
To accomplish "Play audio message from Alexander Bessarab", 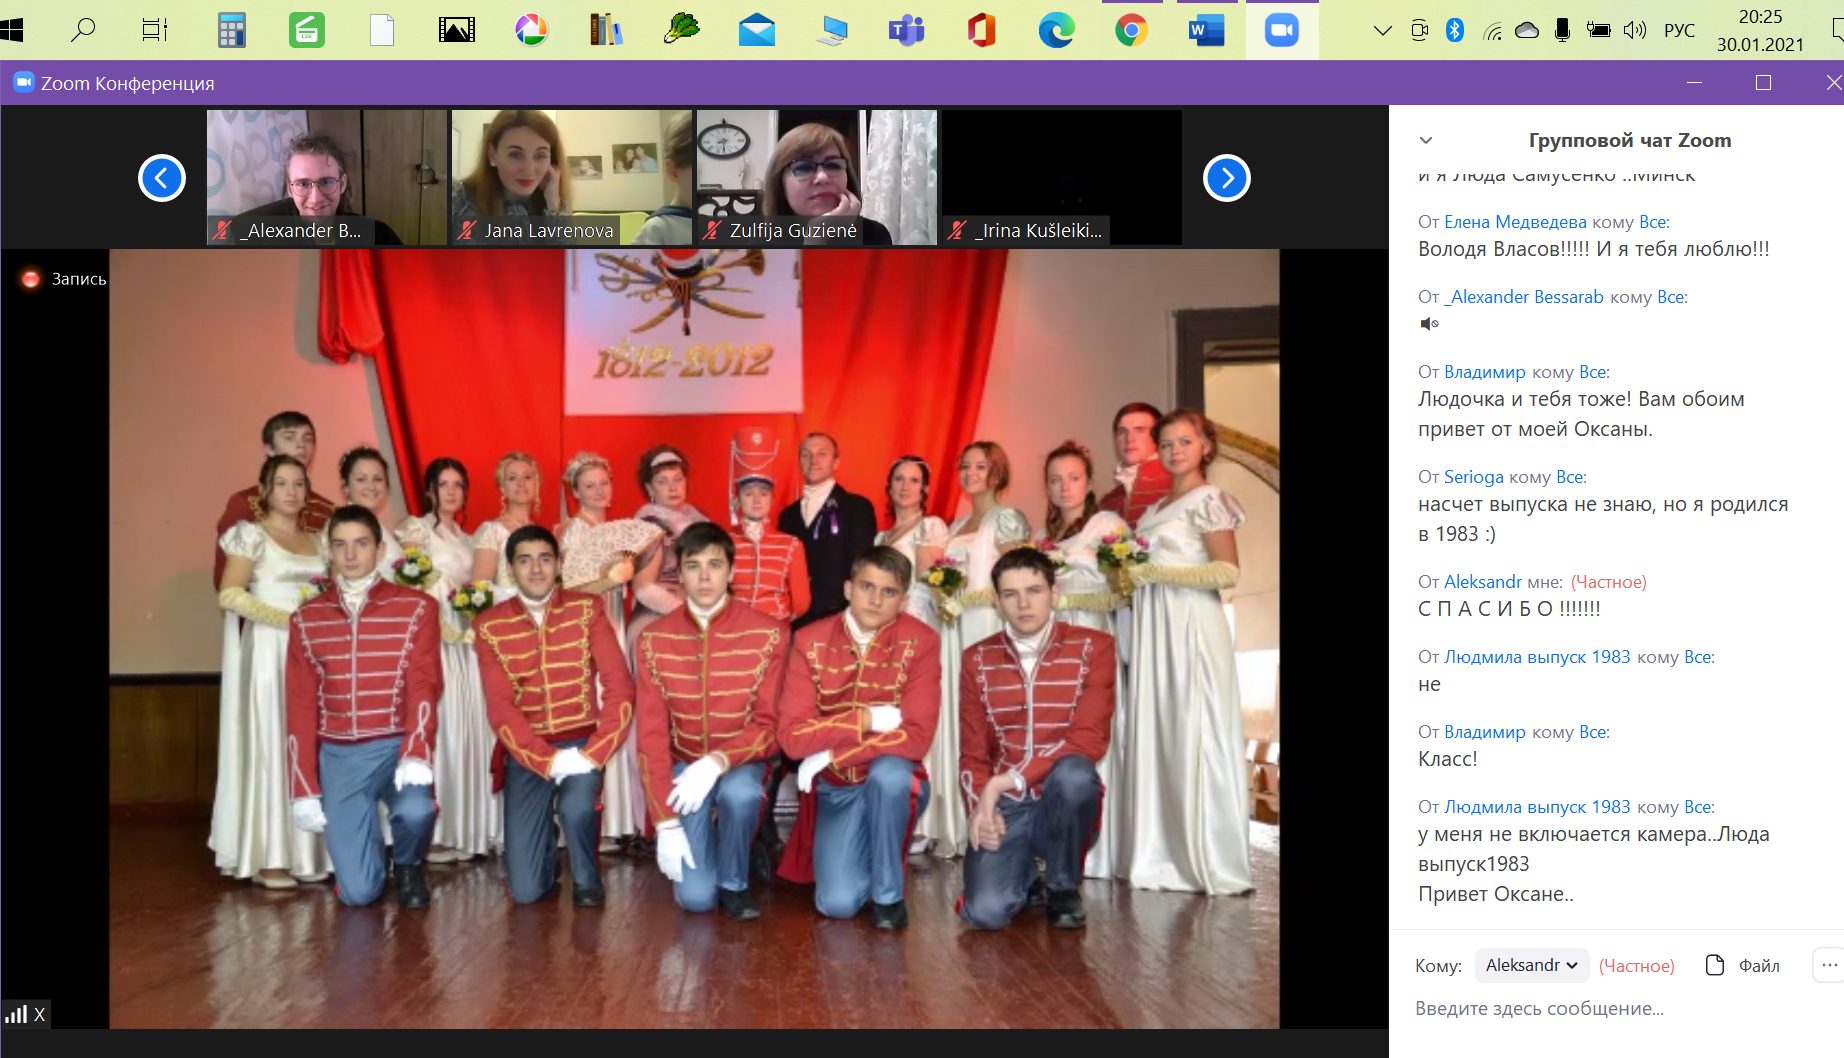I will pyautogui.click(x=1429, y=323).
